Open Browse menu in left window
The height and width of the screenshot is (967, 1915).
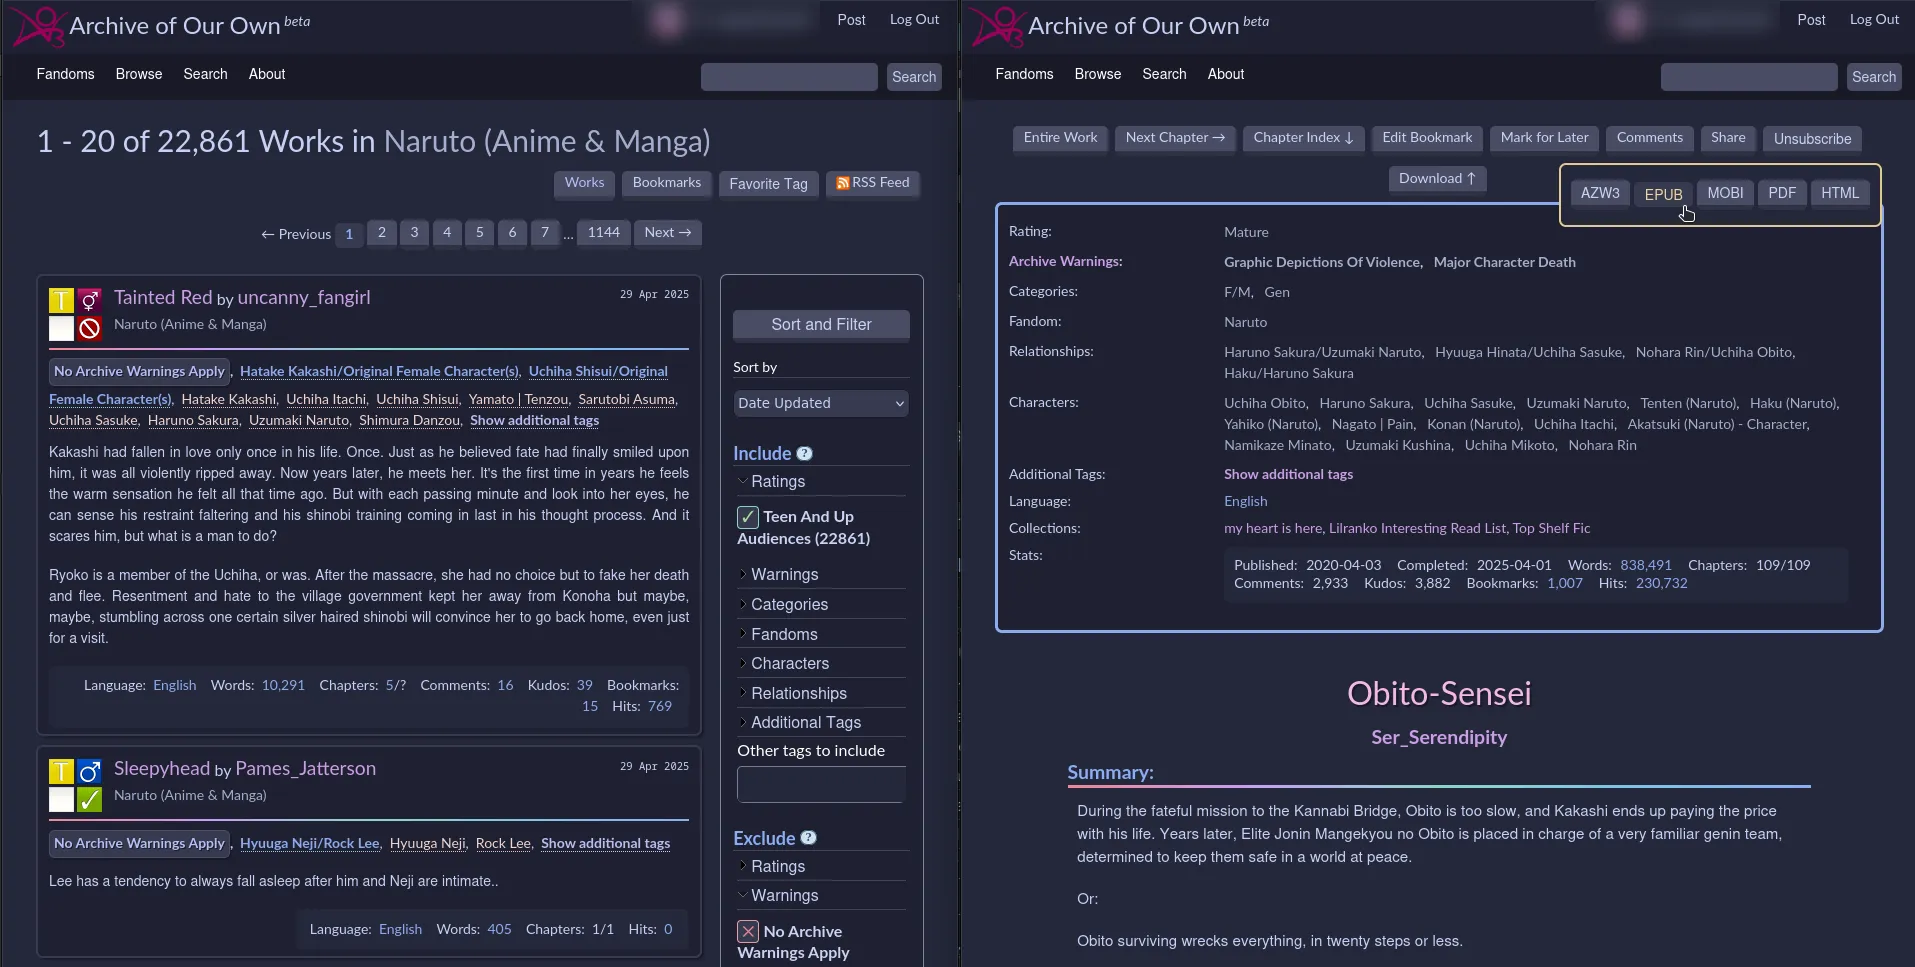[138, 74]
